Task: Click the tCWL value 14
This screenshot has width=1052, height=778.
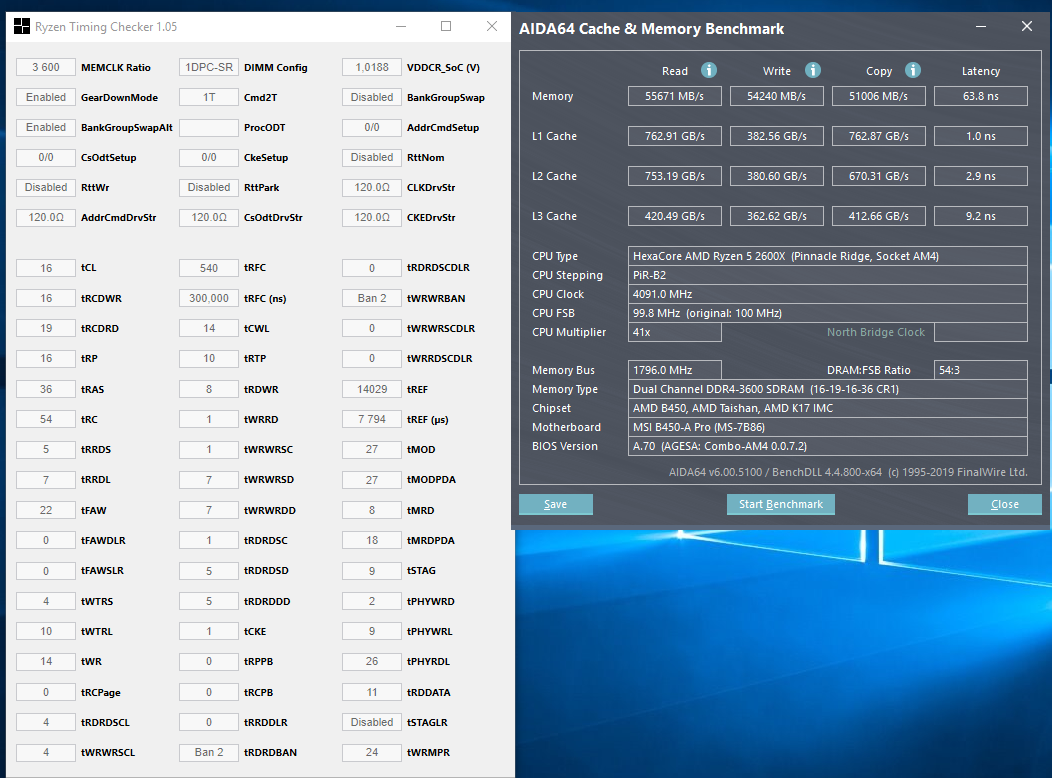Action: click(209, 328)
